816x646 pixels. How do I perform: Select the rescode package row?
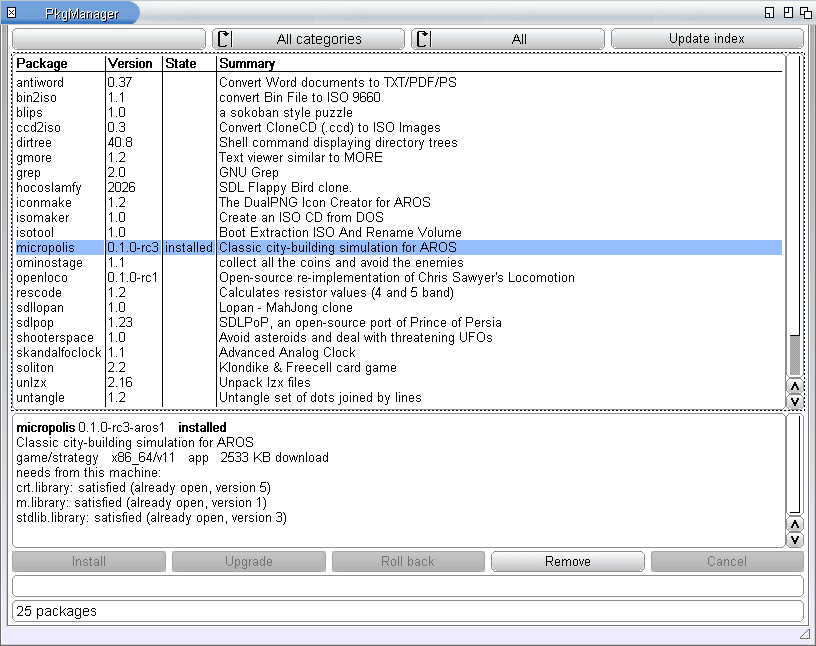coord(399,293)
